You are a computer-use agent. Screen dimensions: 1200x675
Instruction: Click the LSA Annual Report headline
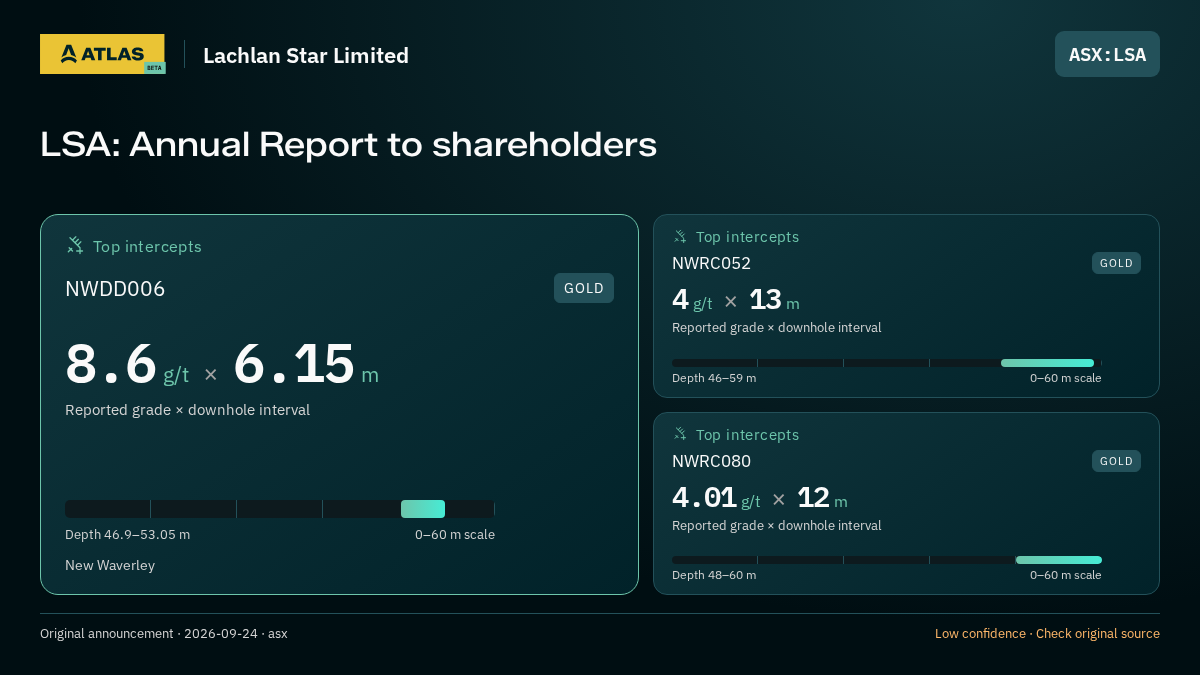[348, 145]
